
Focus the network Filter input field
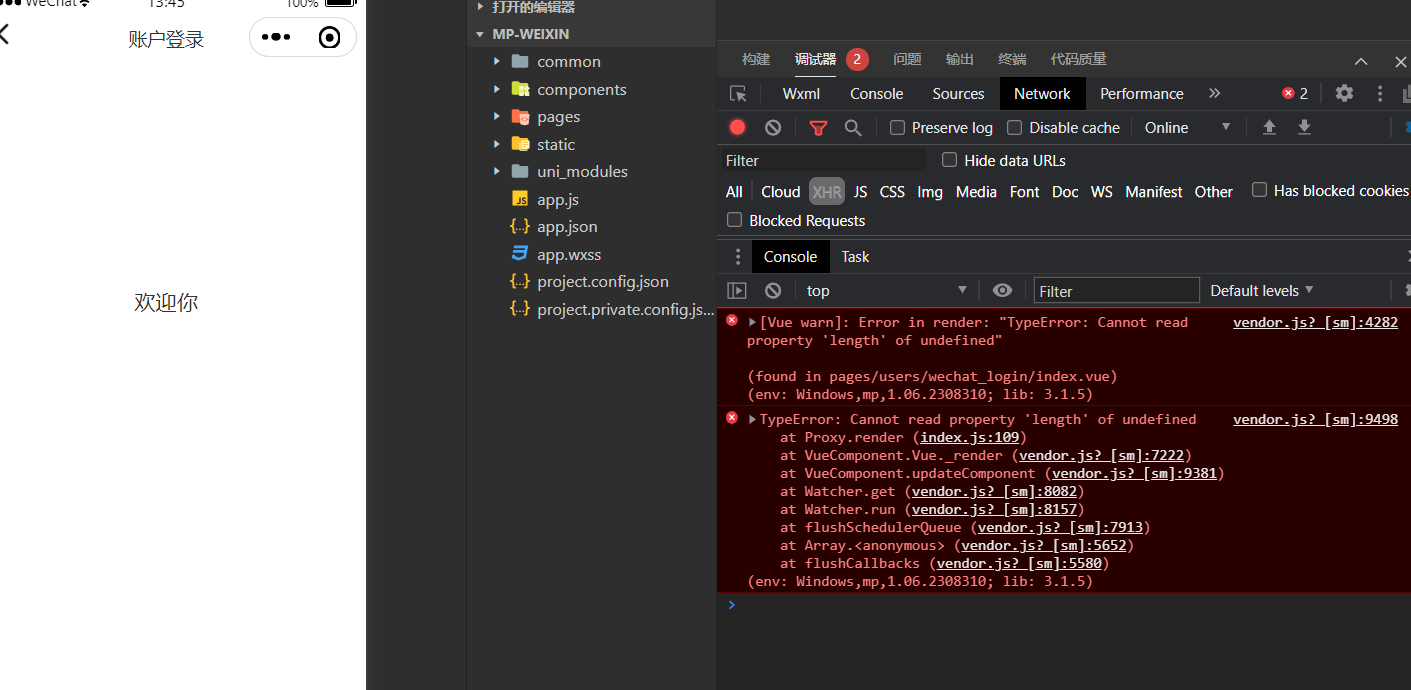(x=825, y=160)
